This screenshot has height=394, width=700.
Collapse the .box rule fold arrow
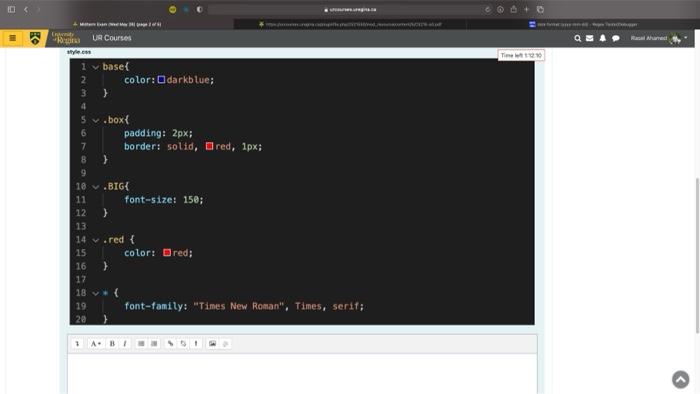(x=96, y=120)
